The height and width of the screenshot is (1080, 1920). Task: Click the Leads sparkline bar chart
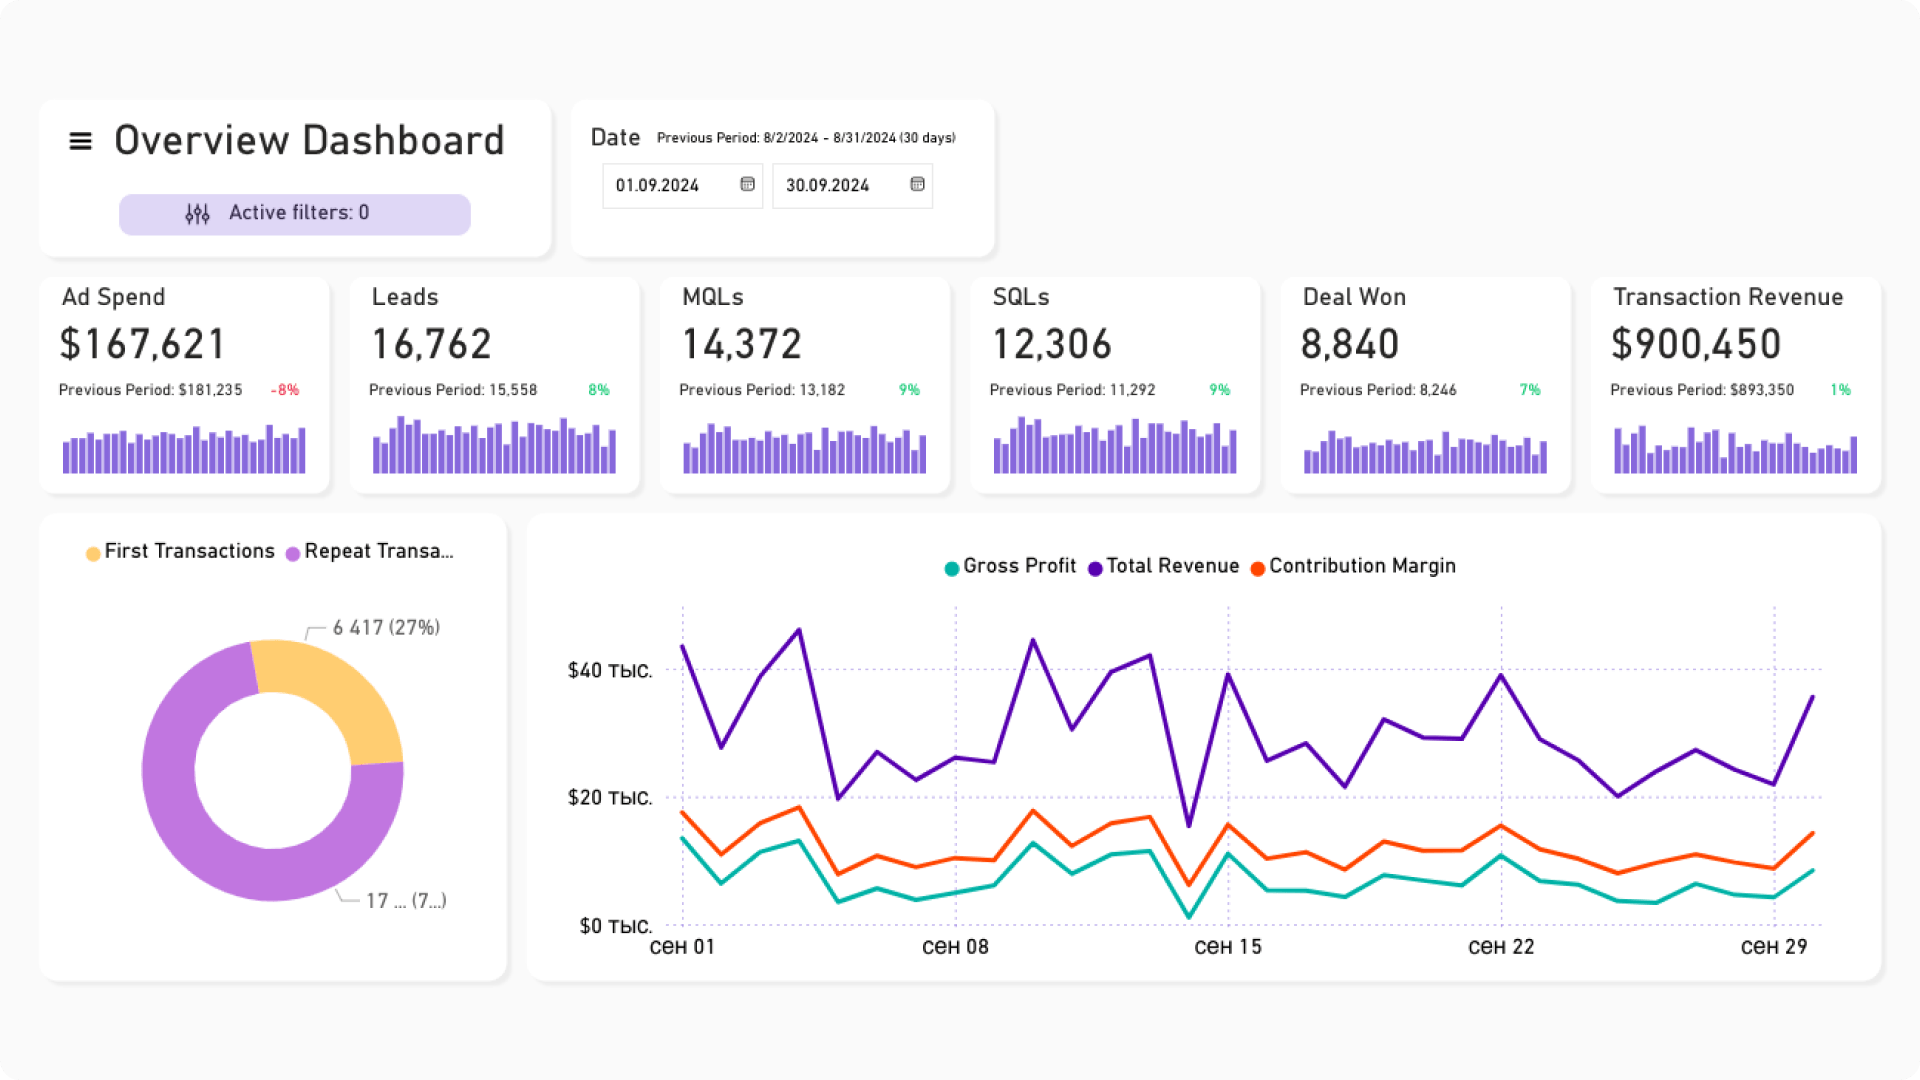point(494,447)
